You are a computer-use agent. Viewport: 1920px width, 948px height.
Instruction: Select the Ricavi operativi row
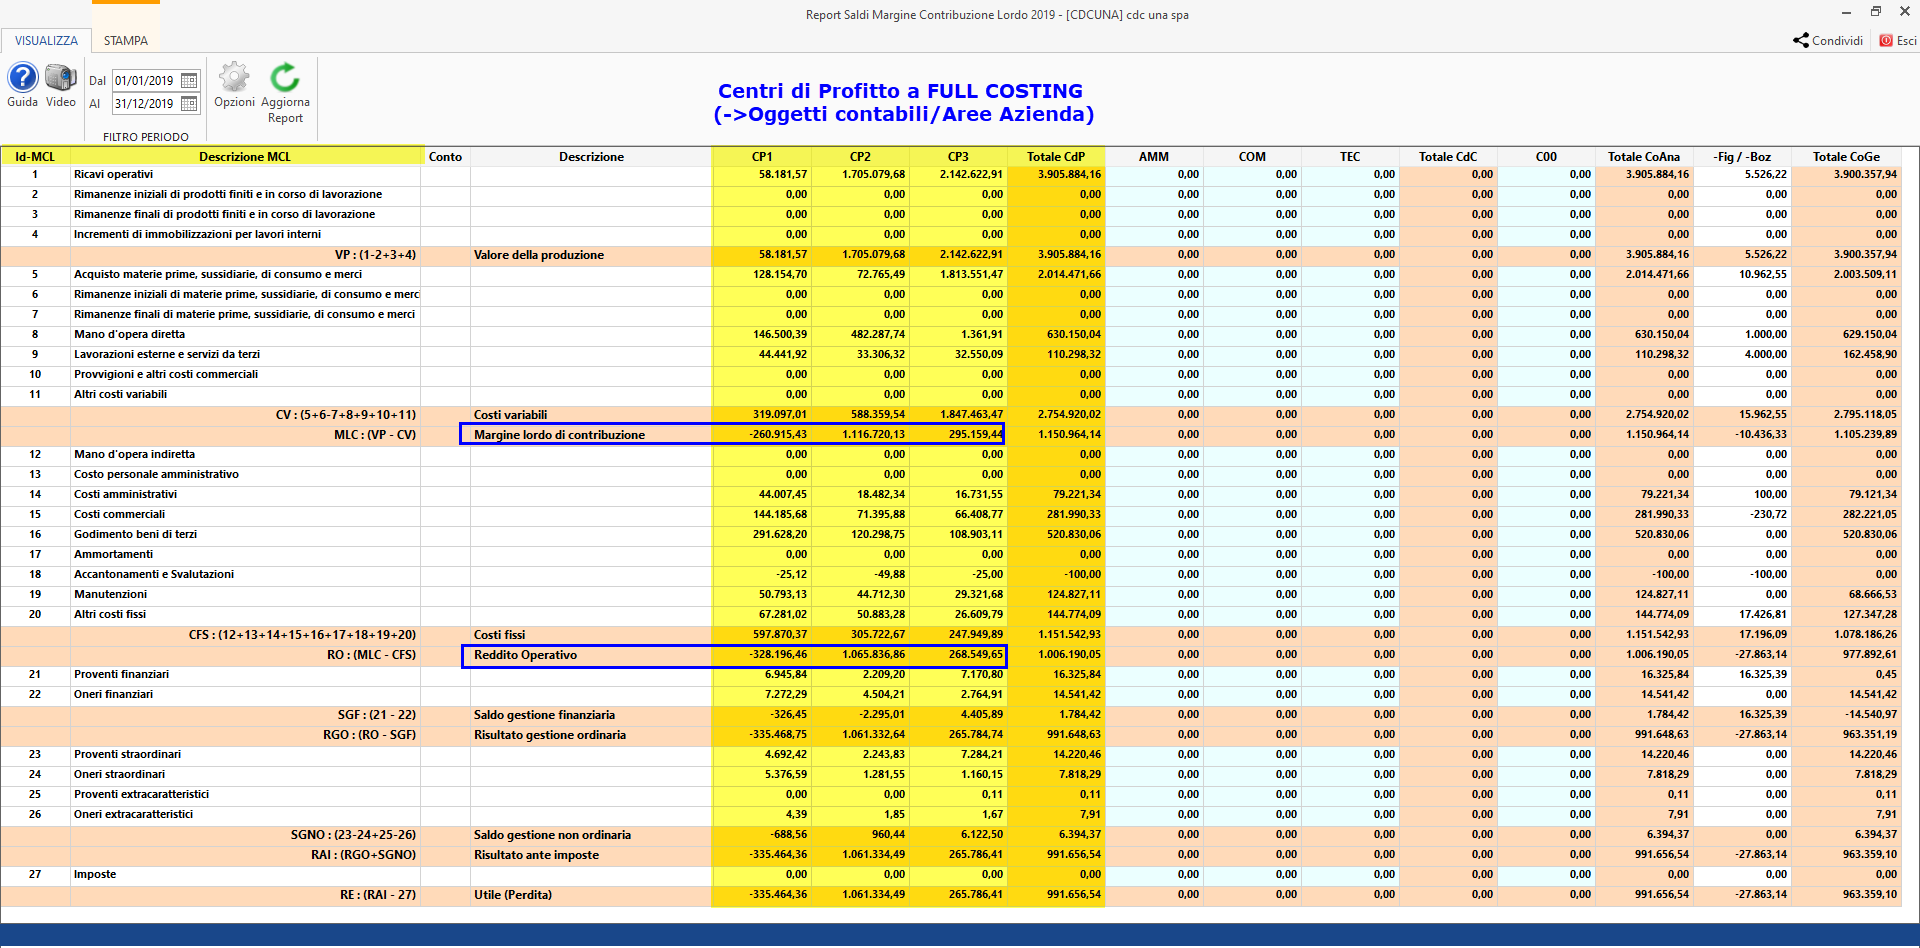coord(950,175)
